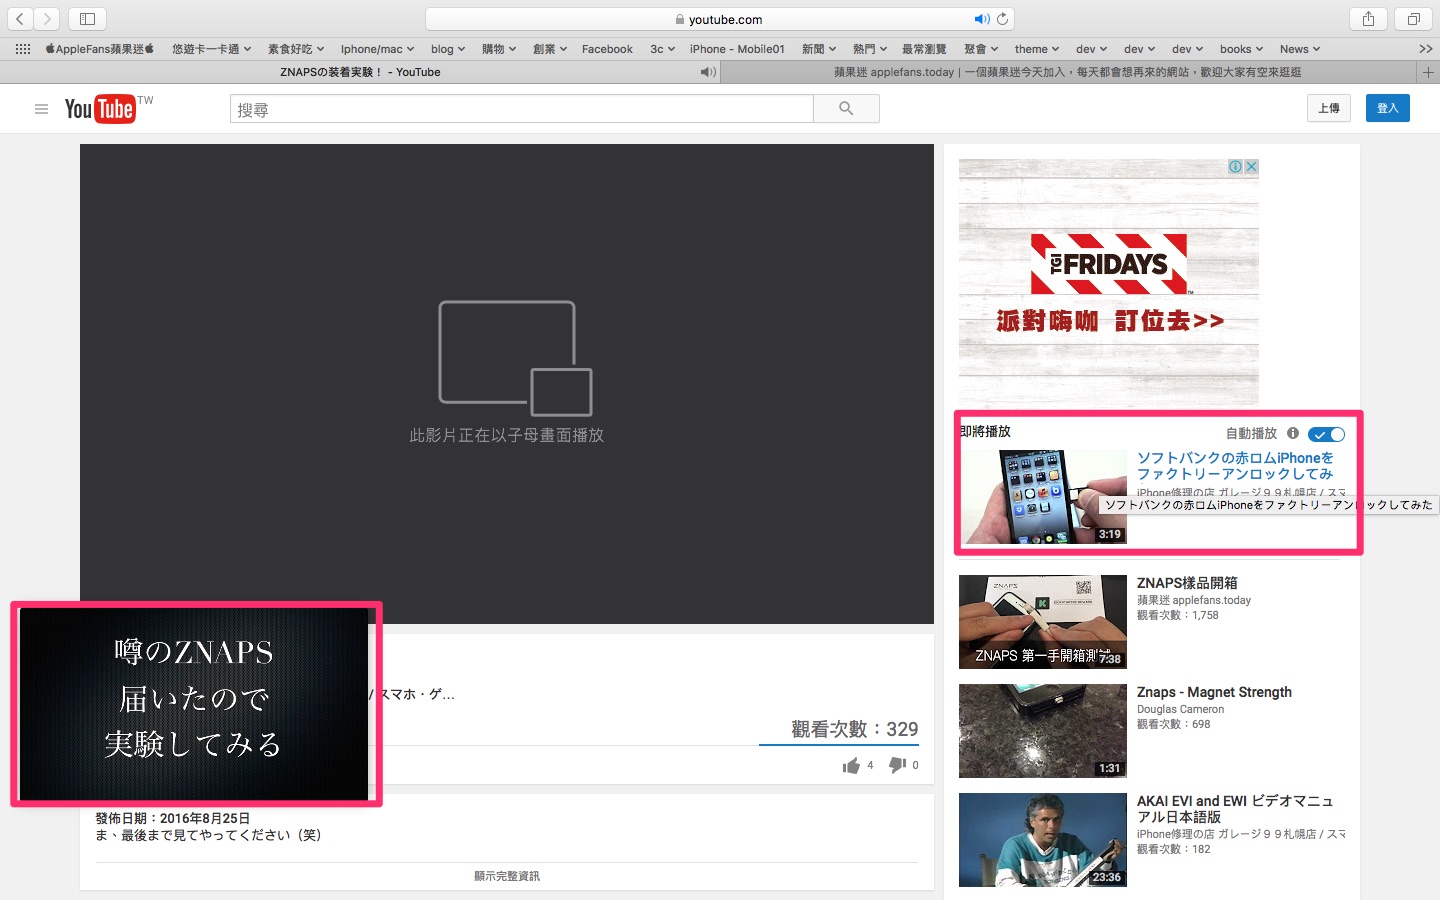Open the iPhone - Mobile01 bookmark

[737, 49]
